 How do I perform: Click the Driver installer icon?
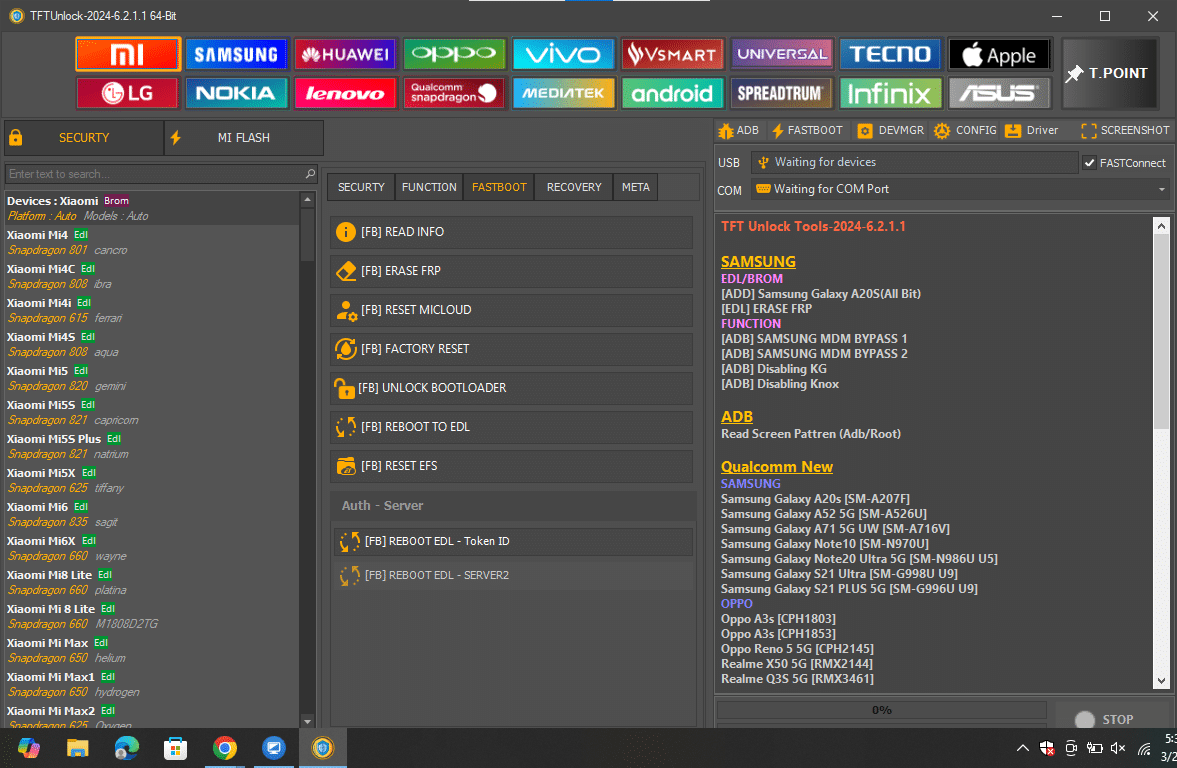(1032, 130)
